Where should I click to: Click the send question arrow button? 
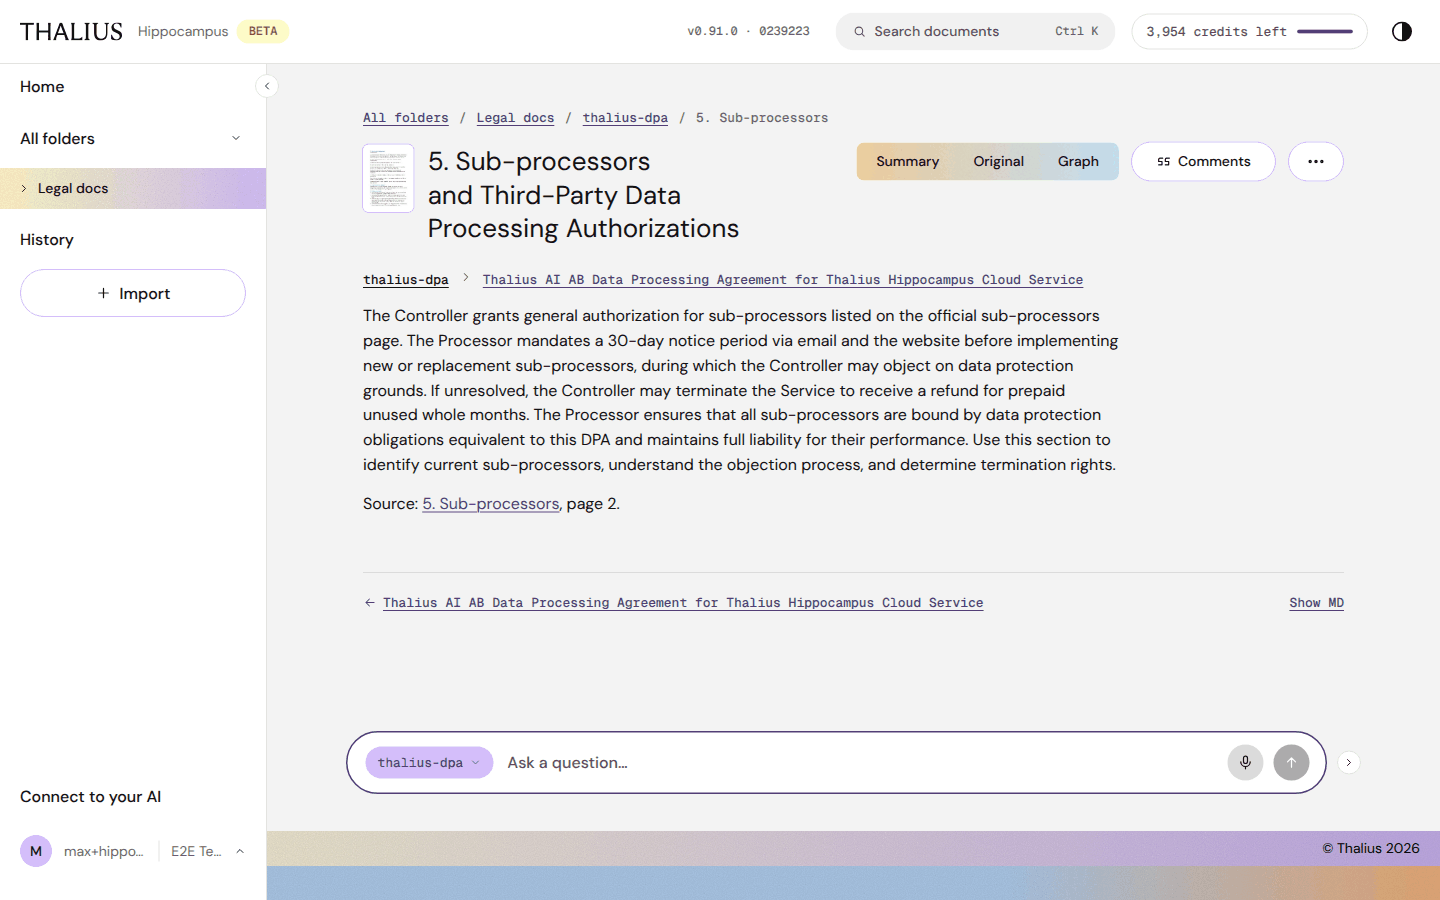(1291, 762)
